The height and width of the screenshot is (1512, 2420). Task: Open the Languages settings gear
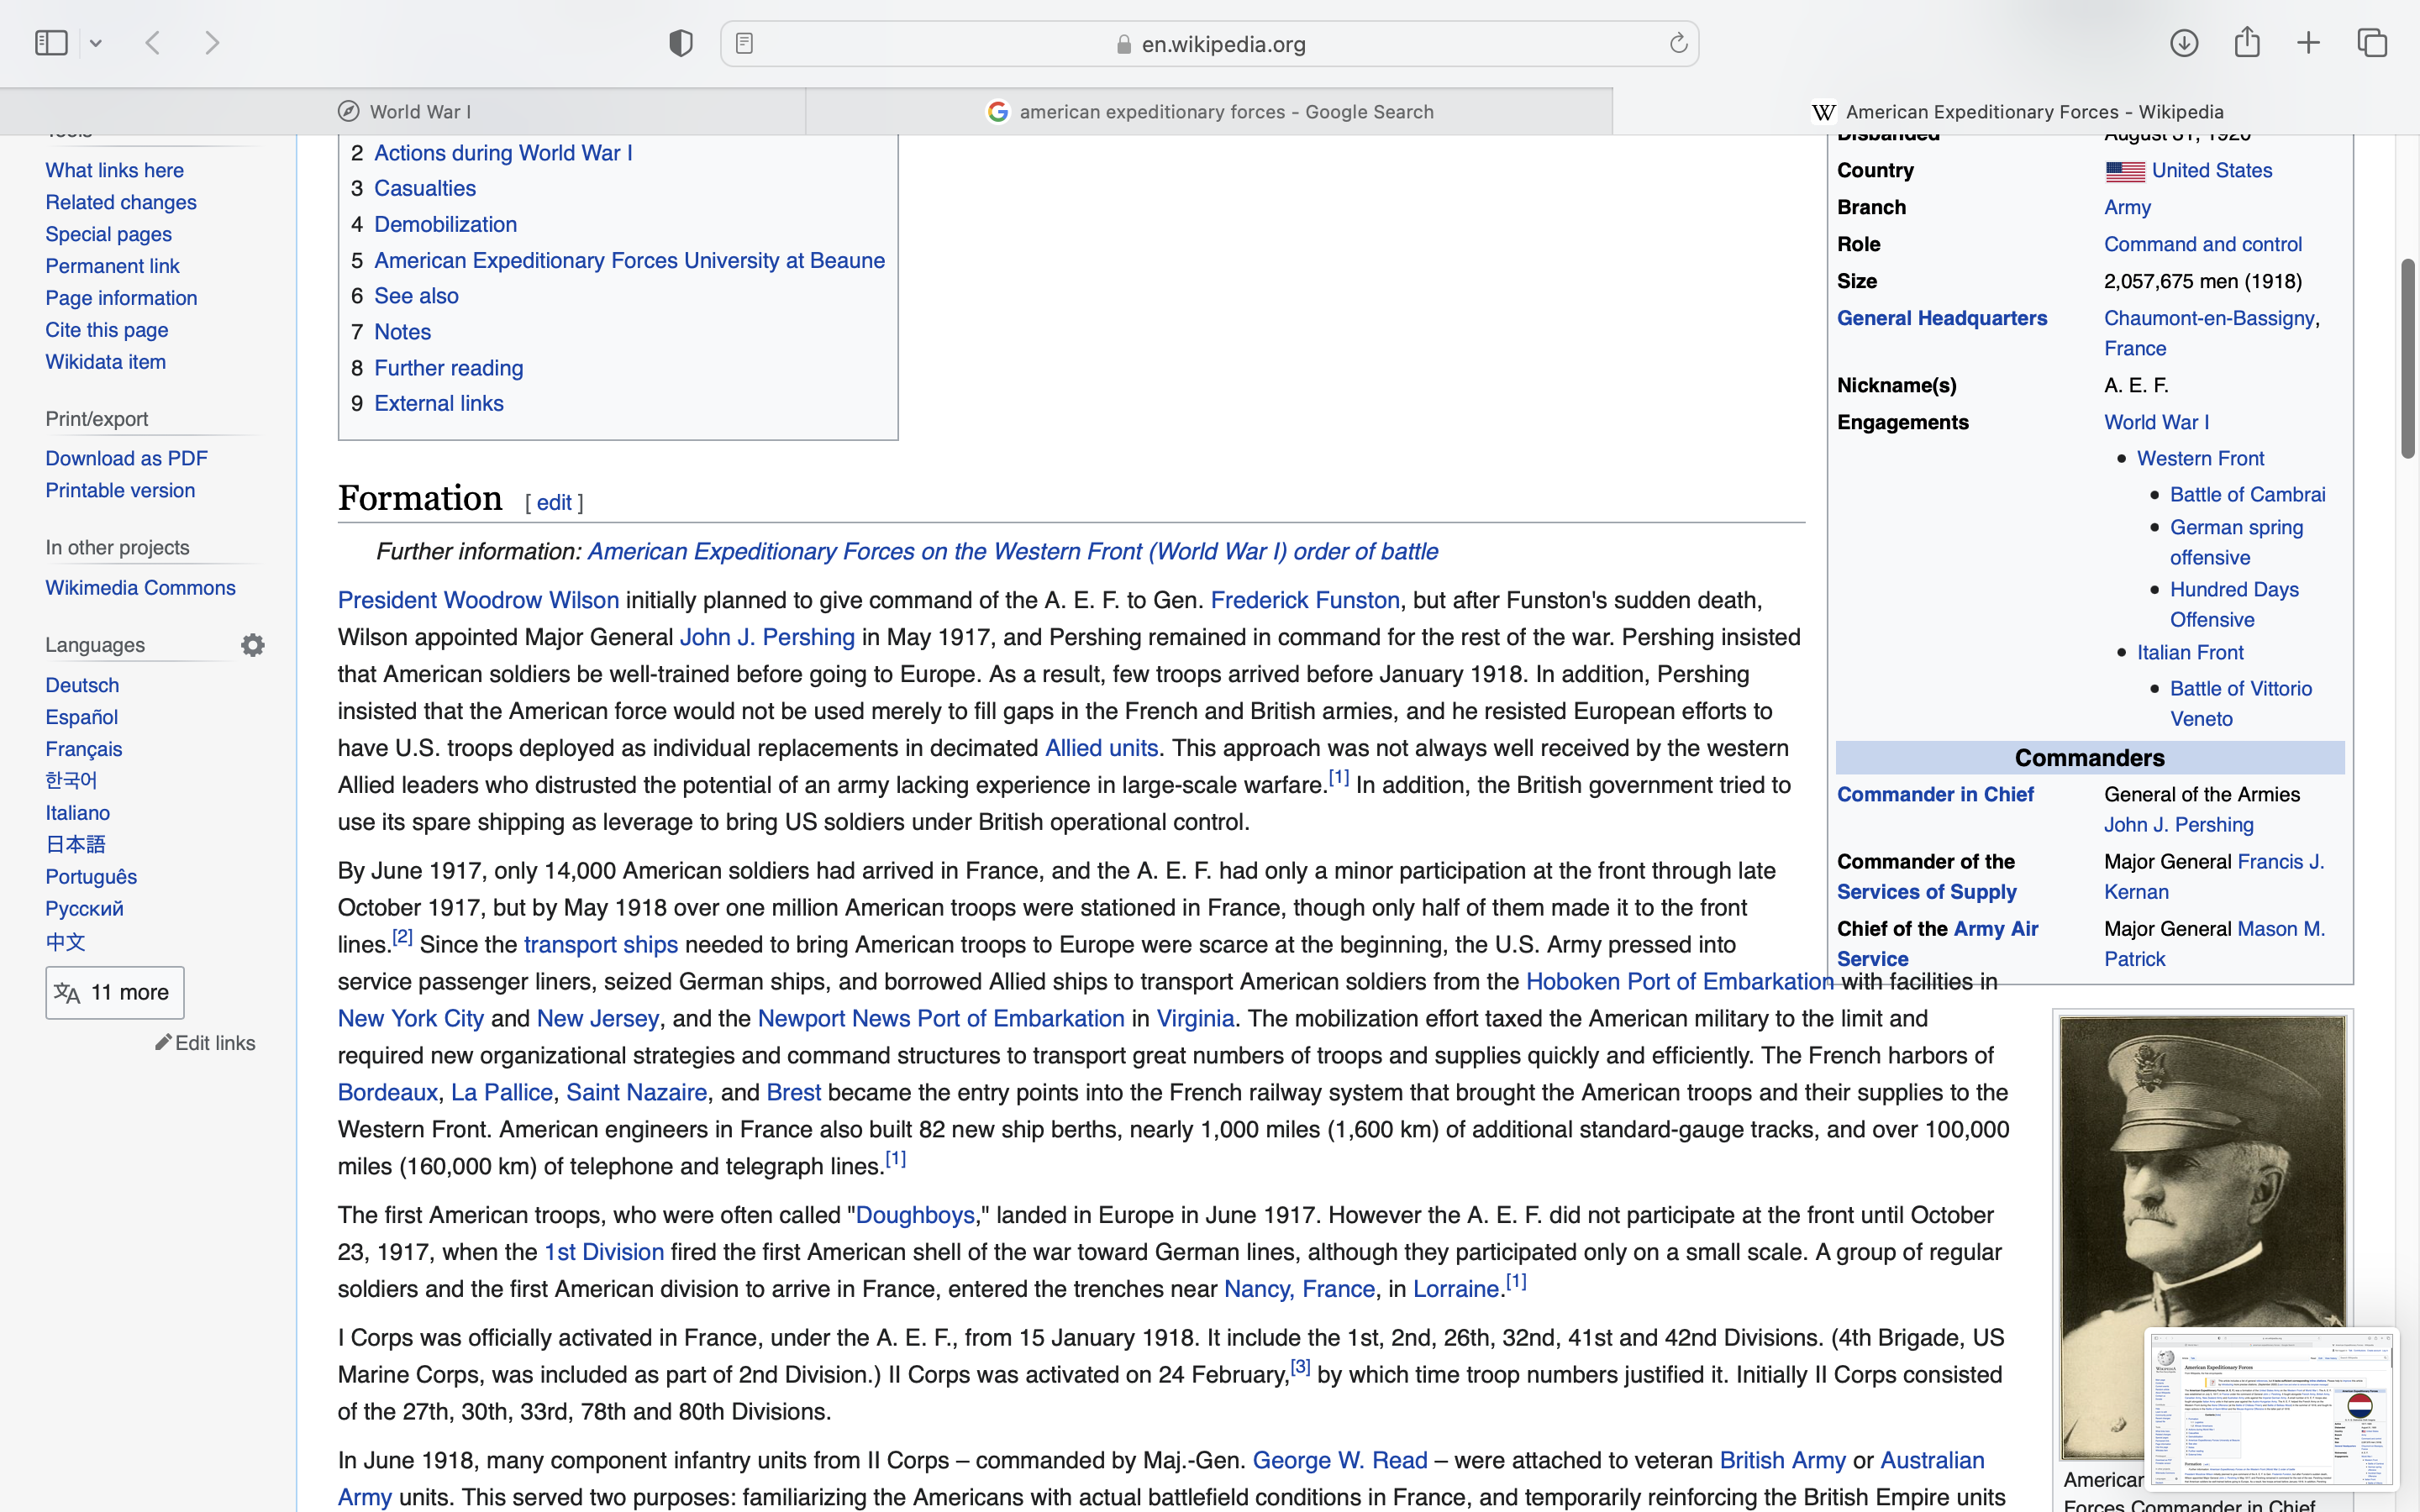(253, 645)
